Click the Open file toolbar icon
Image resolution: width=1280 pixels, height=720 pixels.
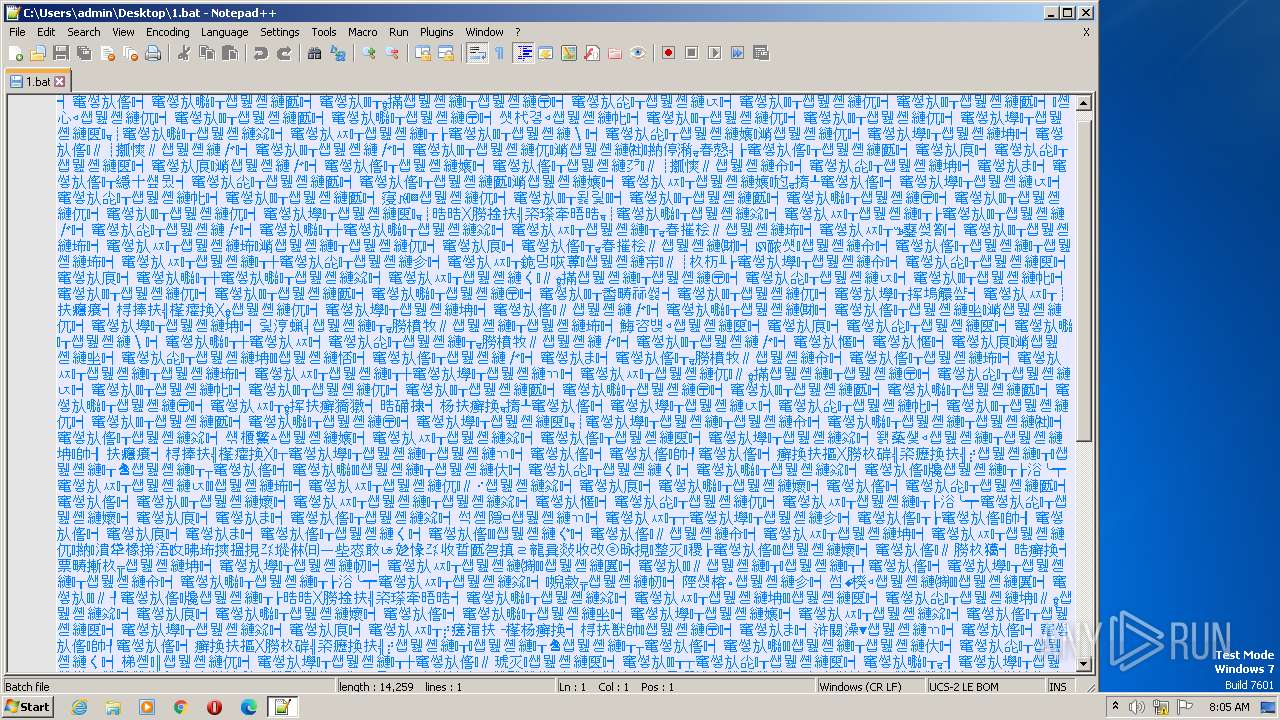[38, 53]
